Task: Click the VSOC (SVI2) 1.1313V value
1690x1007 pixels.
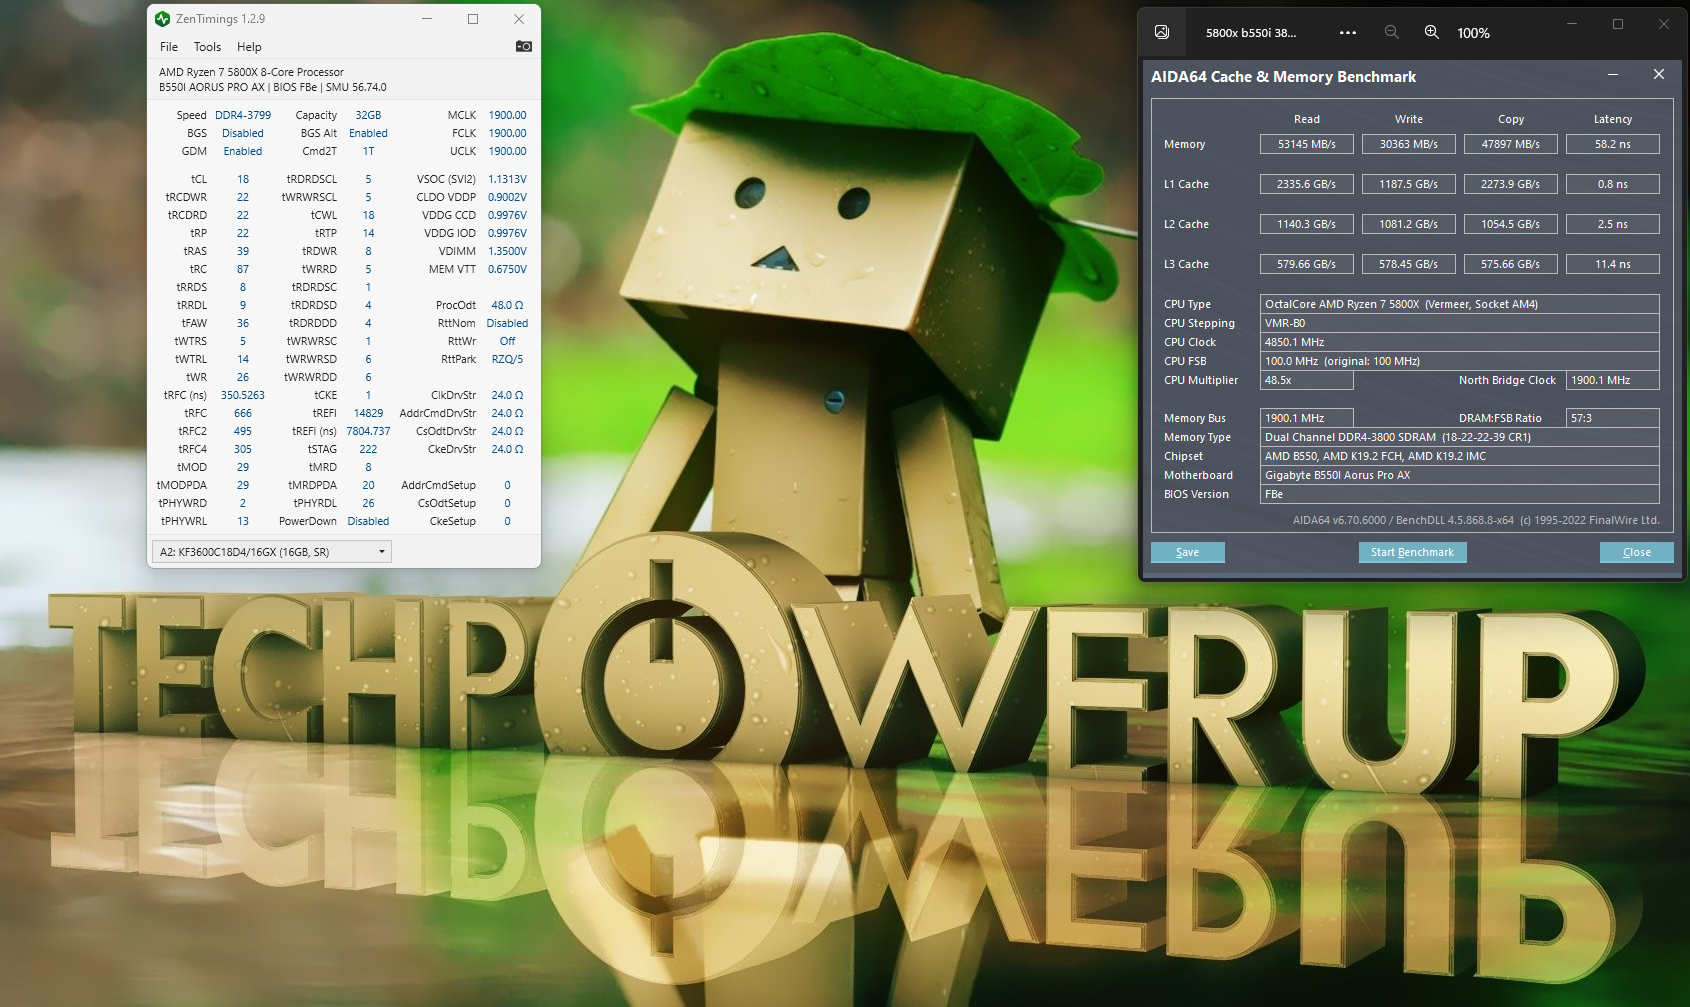Action: pyautogui.click(x=507, y=179)
